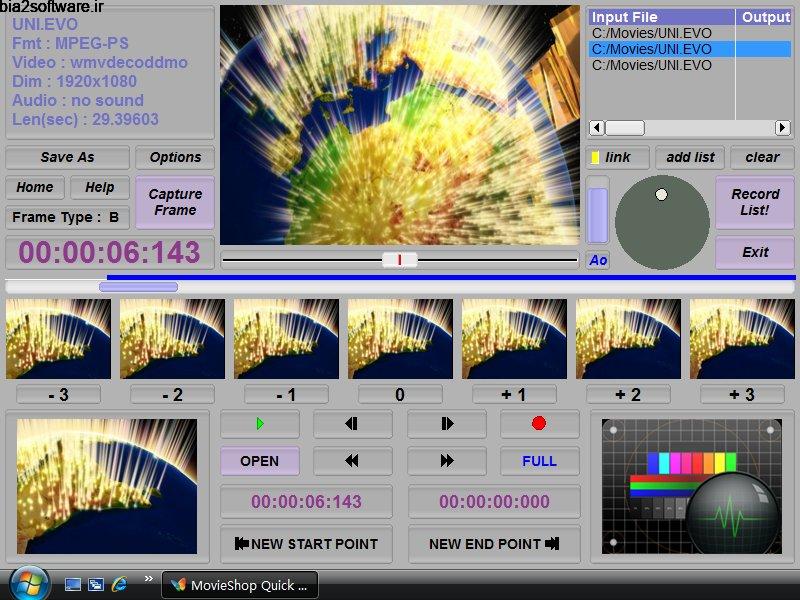Image resolution: width=800 pixels, height=600 pixels.
Task: Expand hidden taskbar icons
Action: coord(150,578)
